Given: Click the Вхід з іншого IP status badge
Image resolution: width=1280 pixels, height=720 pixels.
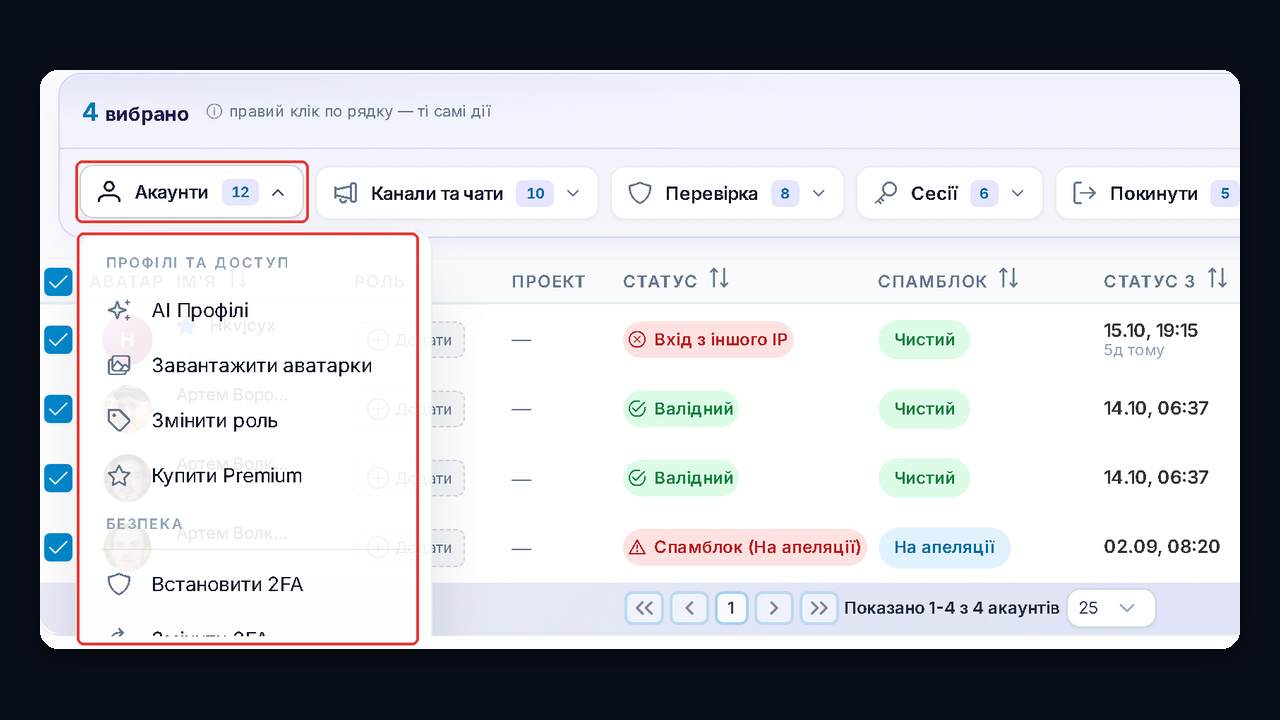Looking at the screenshot, I should [x=708, y=340].
